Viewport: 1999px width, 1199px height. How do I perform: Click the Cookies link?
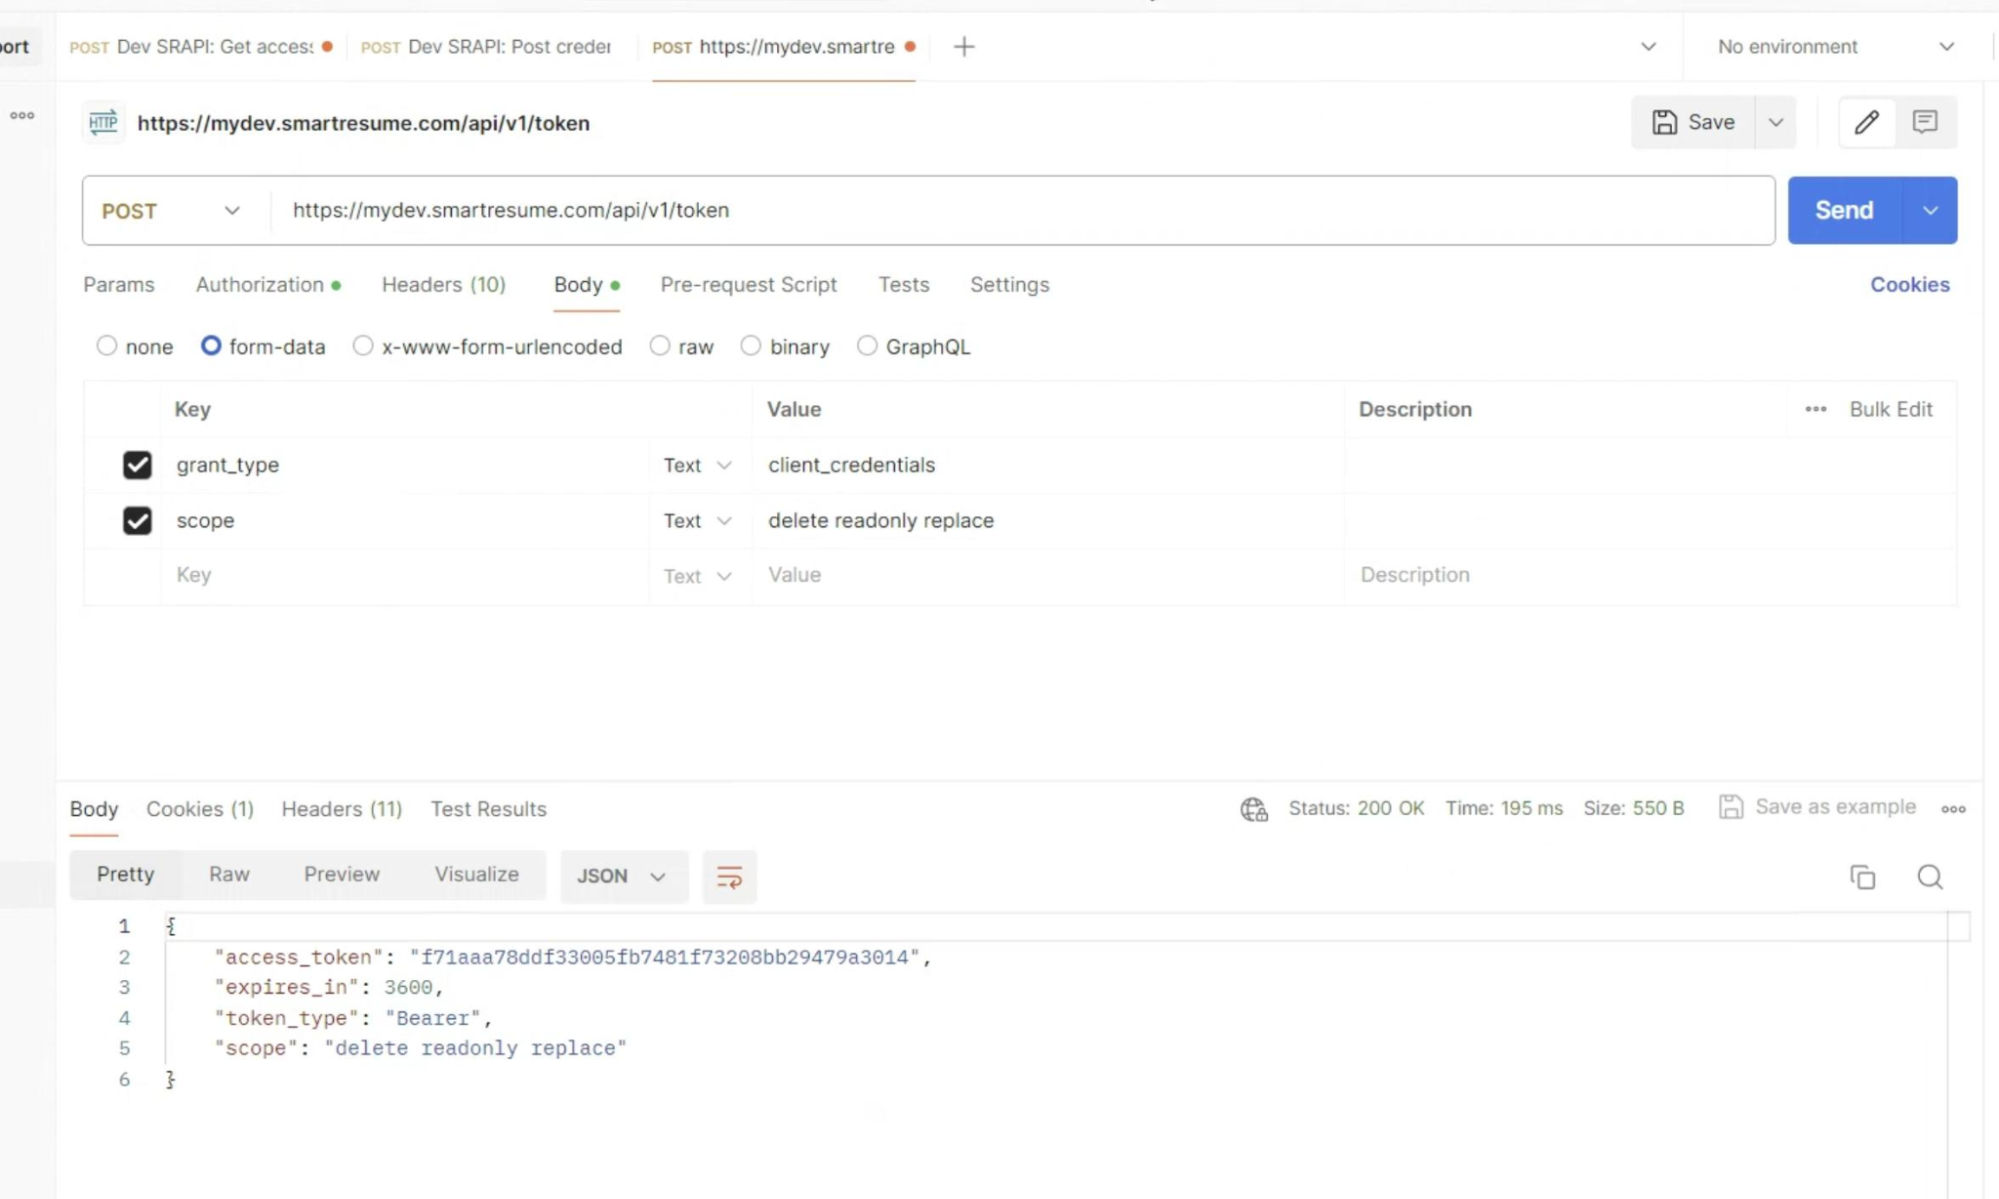[1909, 285]
